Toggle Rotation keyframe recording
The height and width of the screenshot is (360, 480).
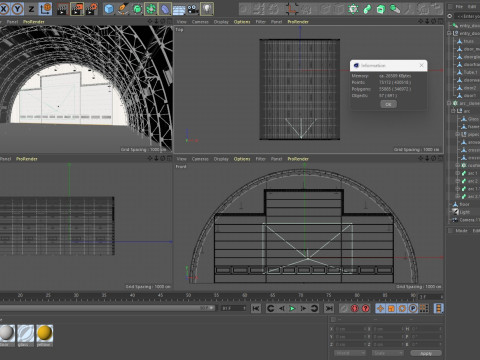click(x=402, y=308)
